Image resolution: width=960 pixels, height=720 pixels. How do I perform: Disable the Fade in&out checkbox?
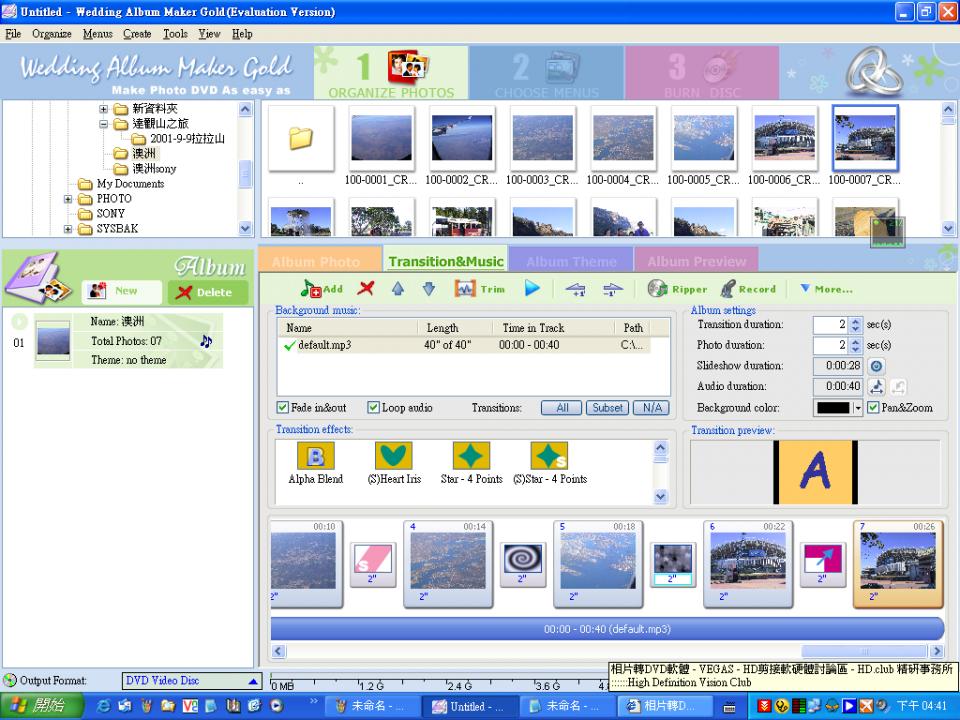click(283, 408)
